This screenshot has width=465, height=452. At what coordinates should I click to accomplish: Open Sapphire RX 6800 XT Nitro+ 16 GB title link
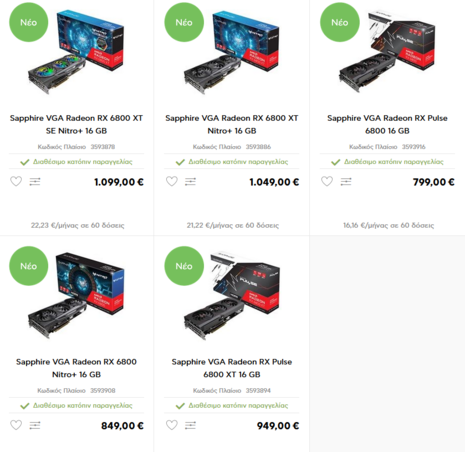click(x=232, y=124)
